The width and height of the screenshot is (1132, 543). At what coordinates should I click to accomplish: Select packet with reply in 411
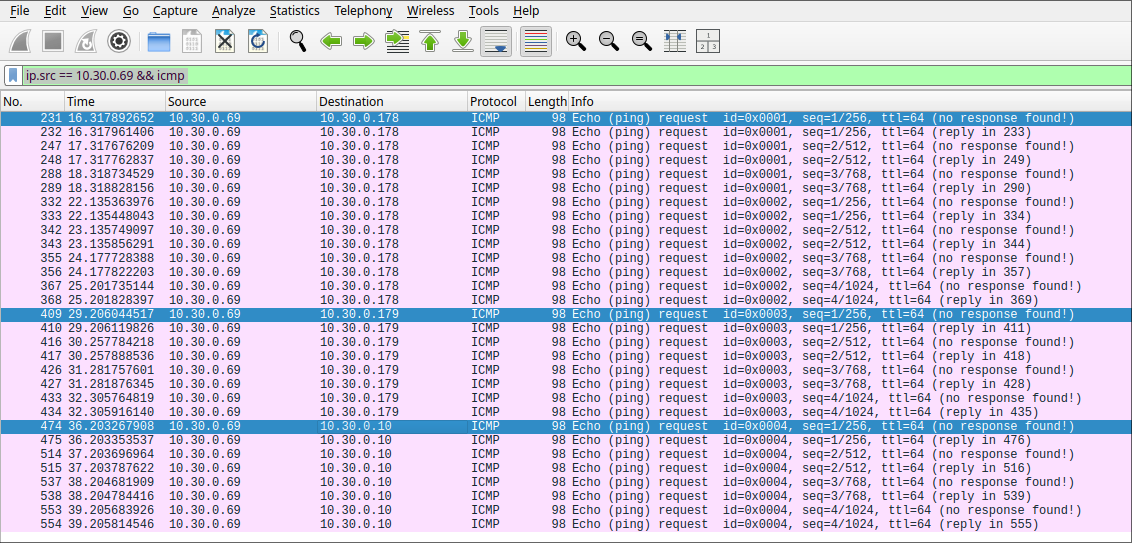pyautogui.click(x=566, y=329)
